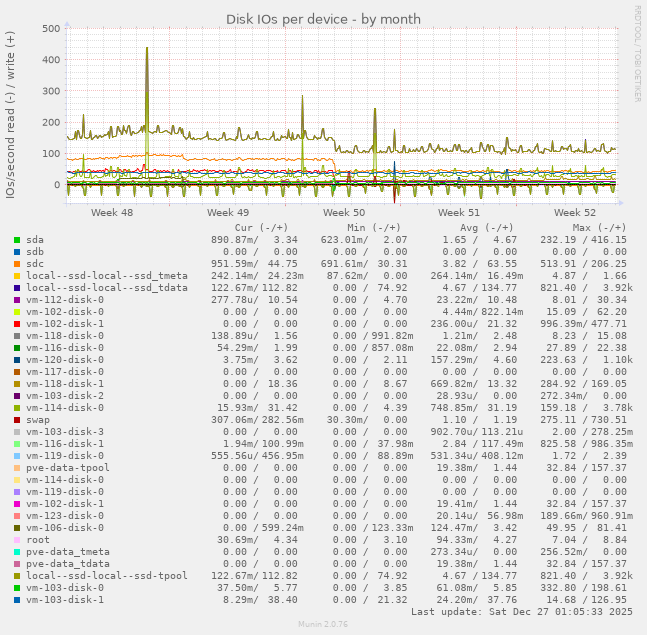
Task: Click the 'vm-103-disk-3' legend label
Action: pos(65,432)
